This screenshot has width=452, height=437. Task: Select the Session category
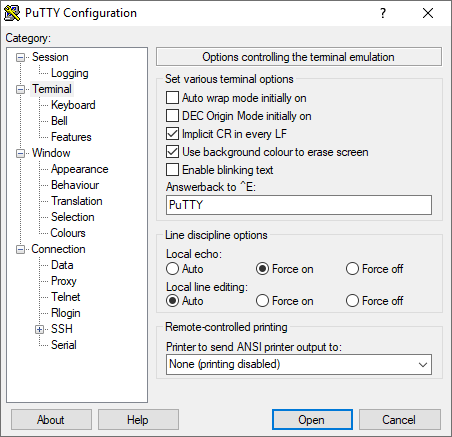[x=50, y=57]
